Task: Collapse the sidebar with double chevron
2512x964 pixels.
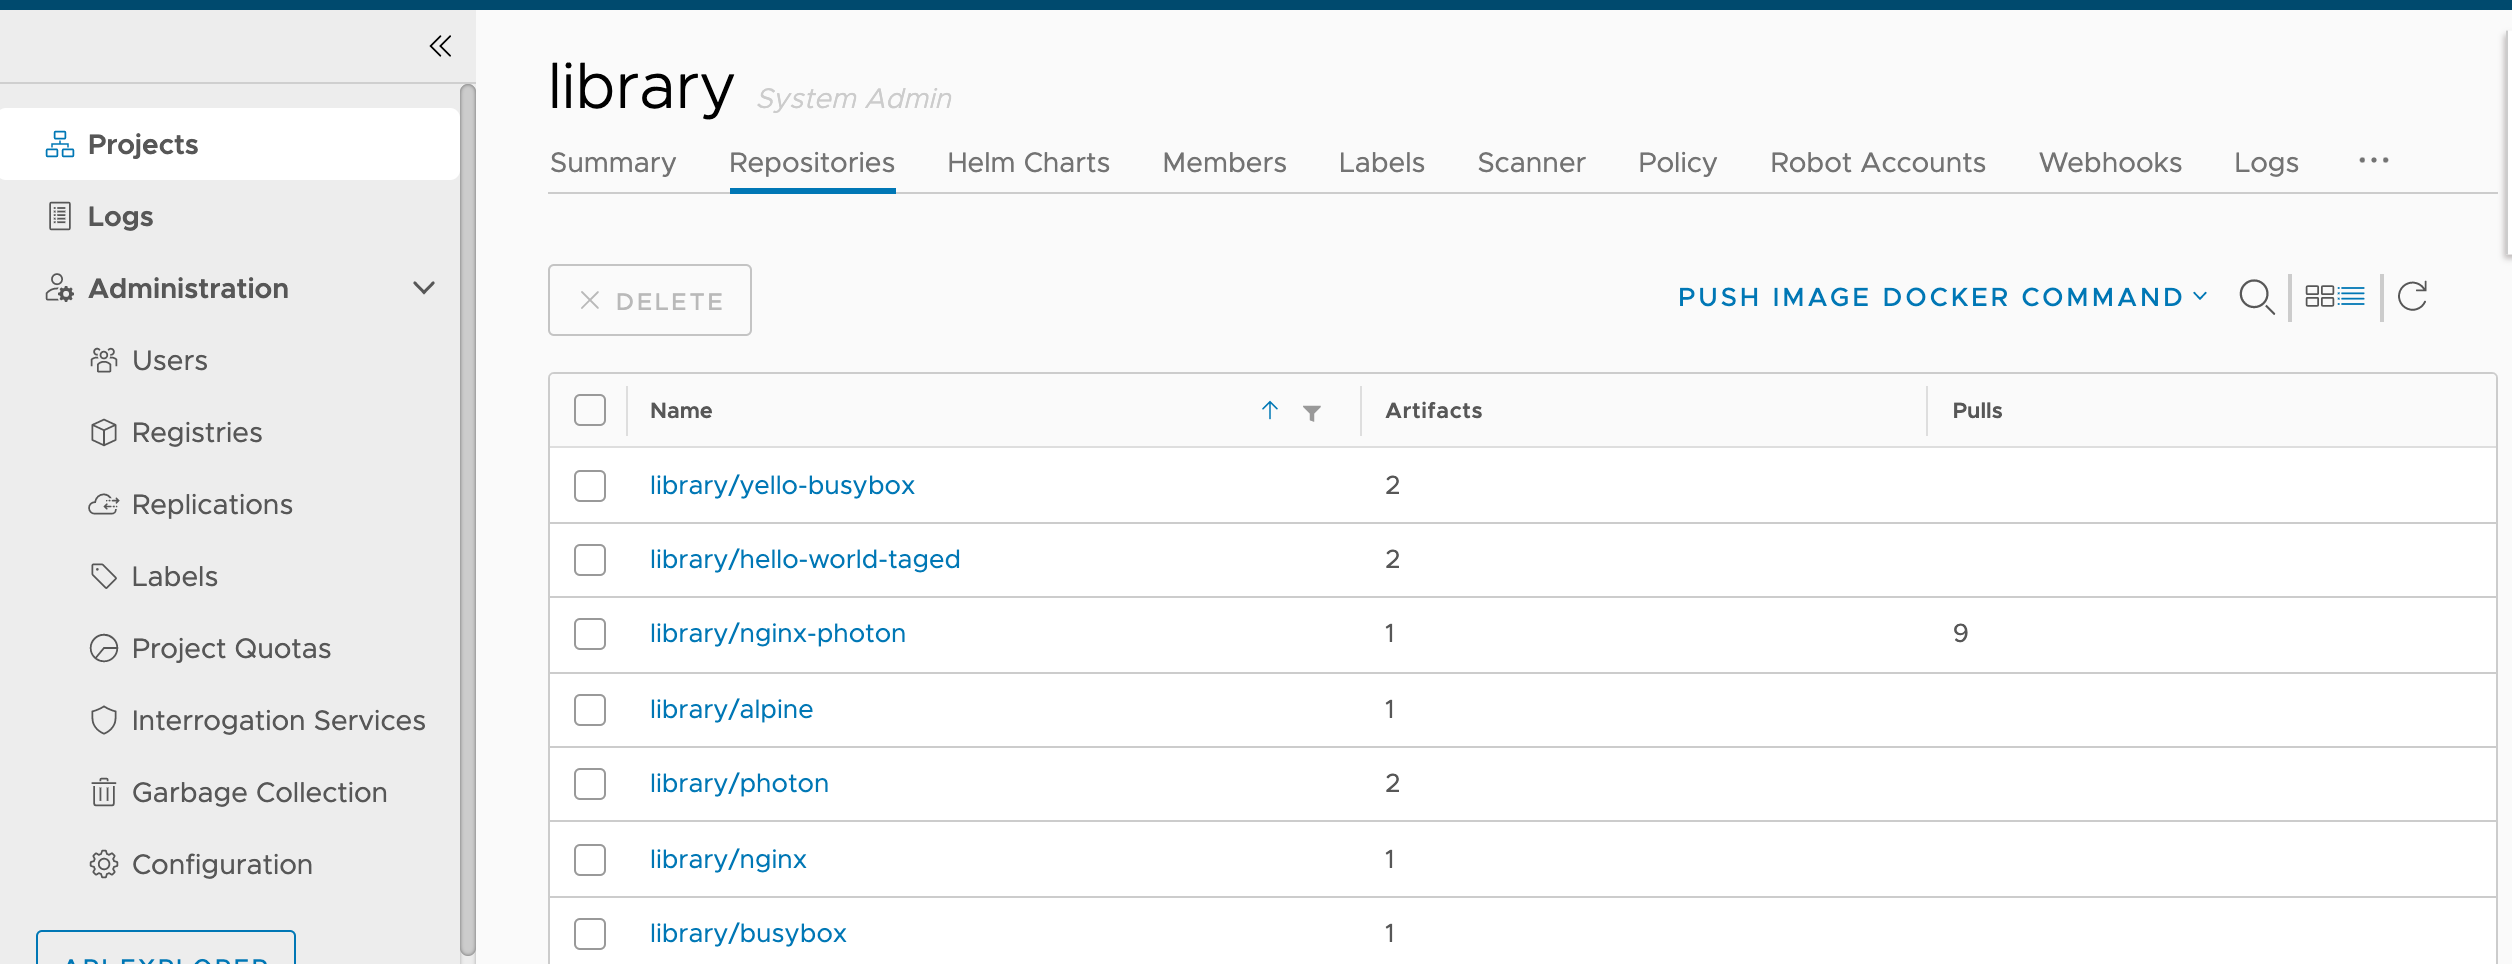Action: pos(440,46)
